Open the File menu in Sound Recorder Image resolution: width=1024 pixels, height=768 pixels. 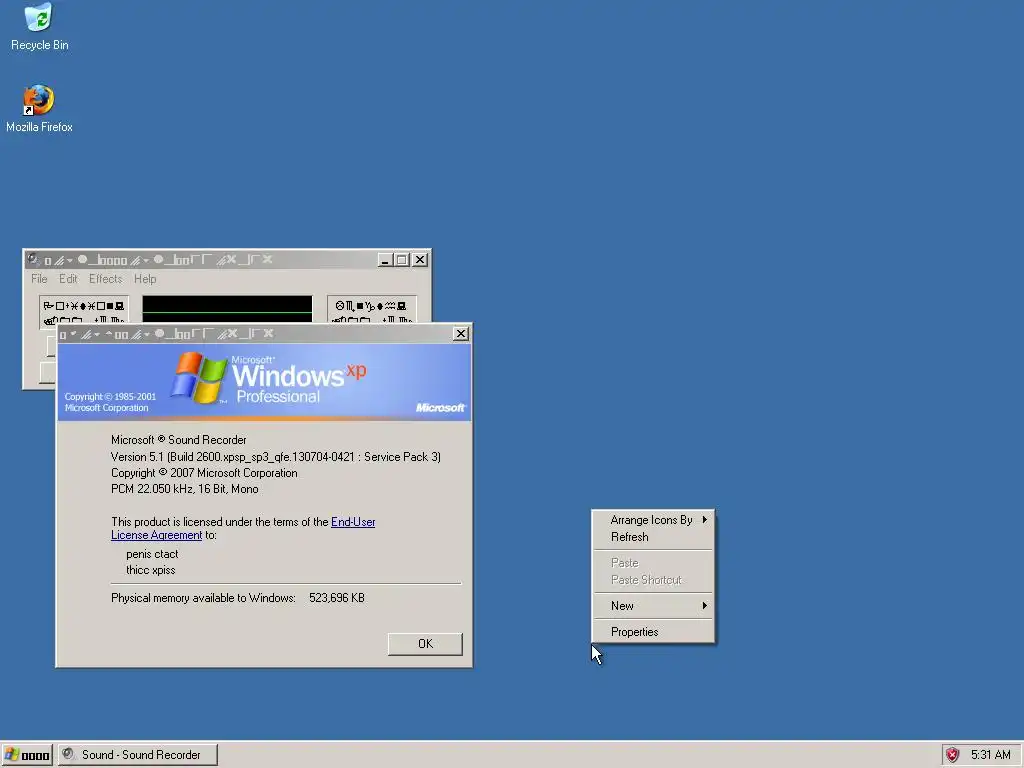point(39,279)
